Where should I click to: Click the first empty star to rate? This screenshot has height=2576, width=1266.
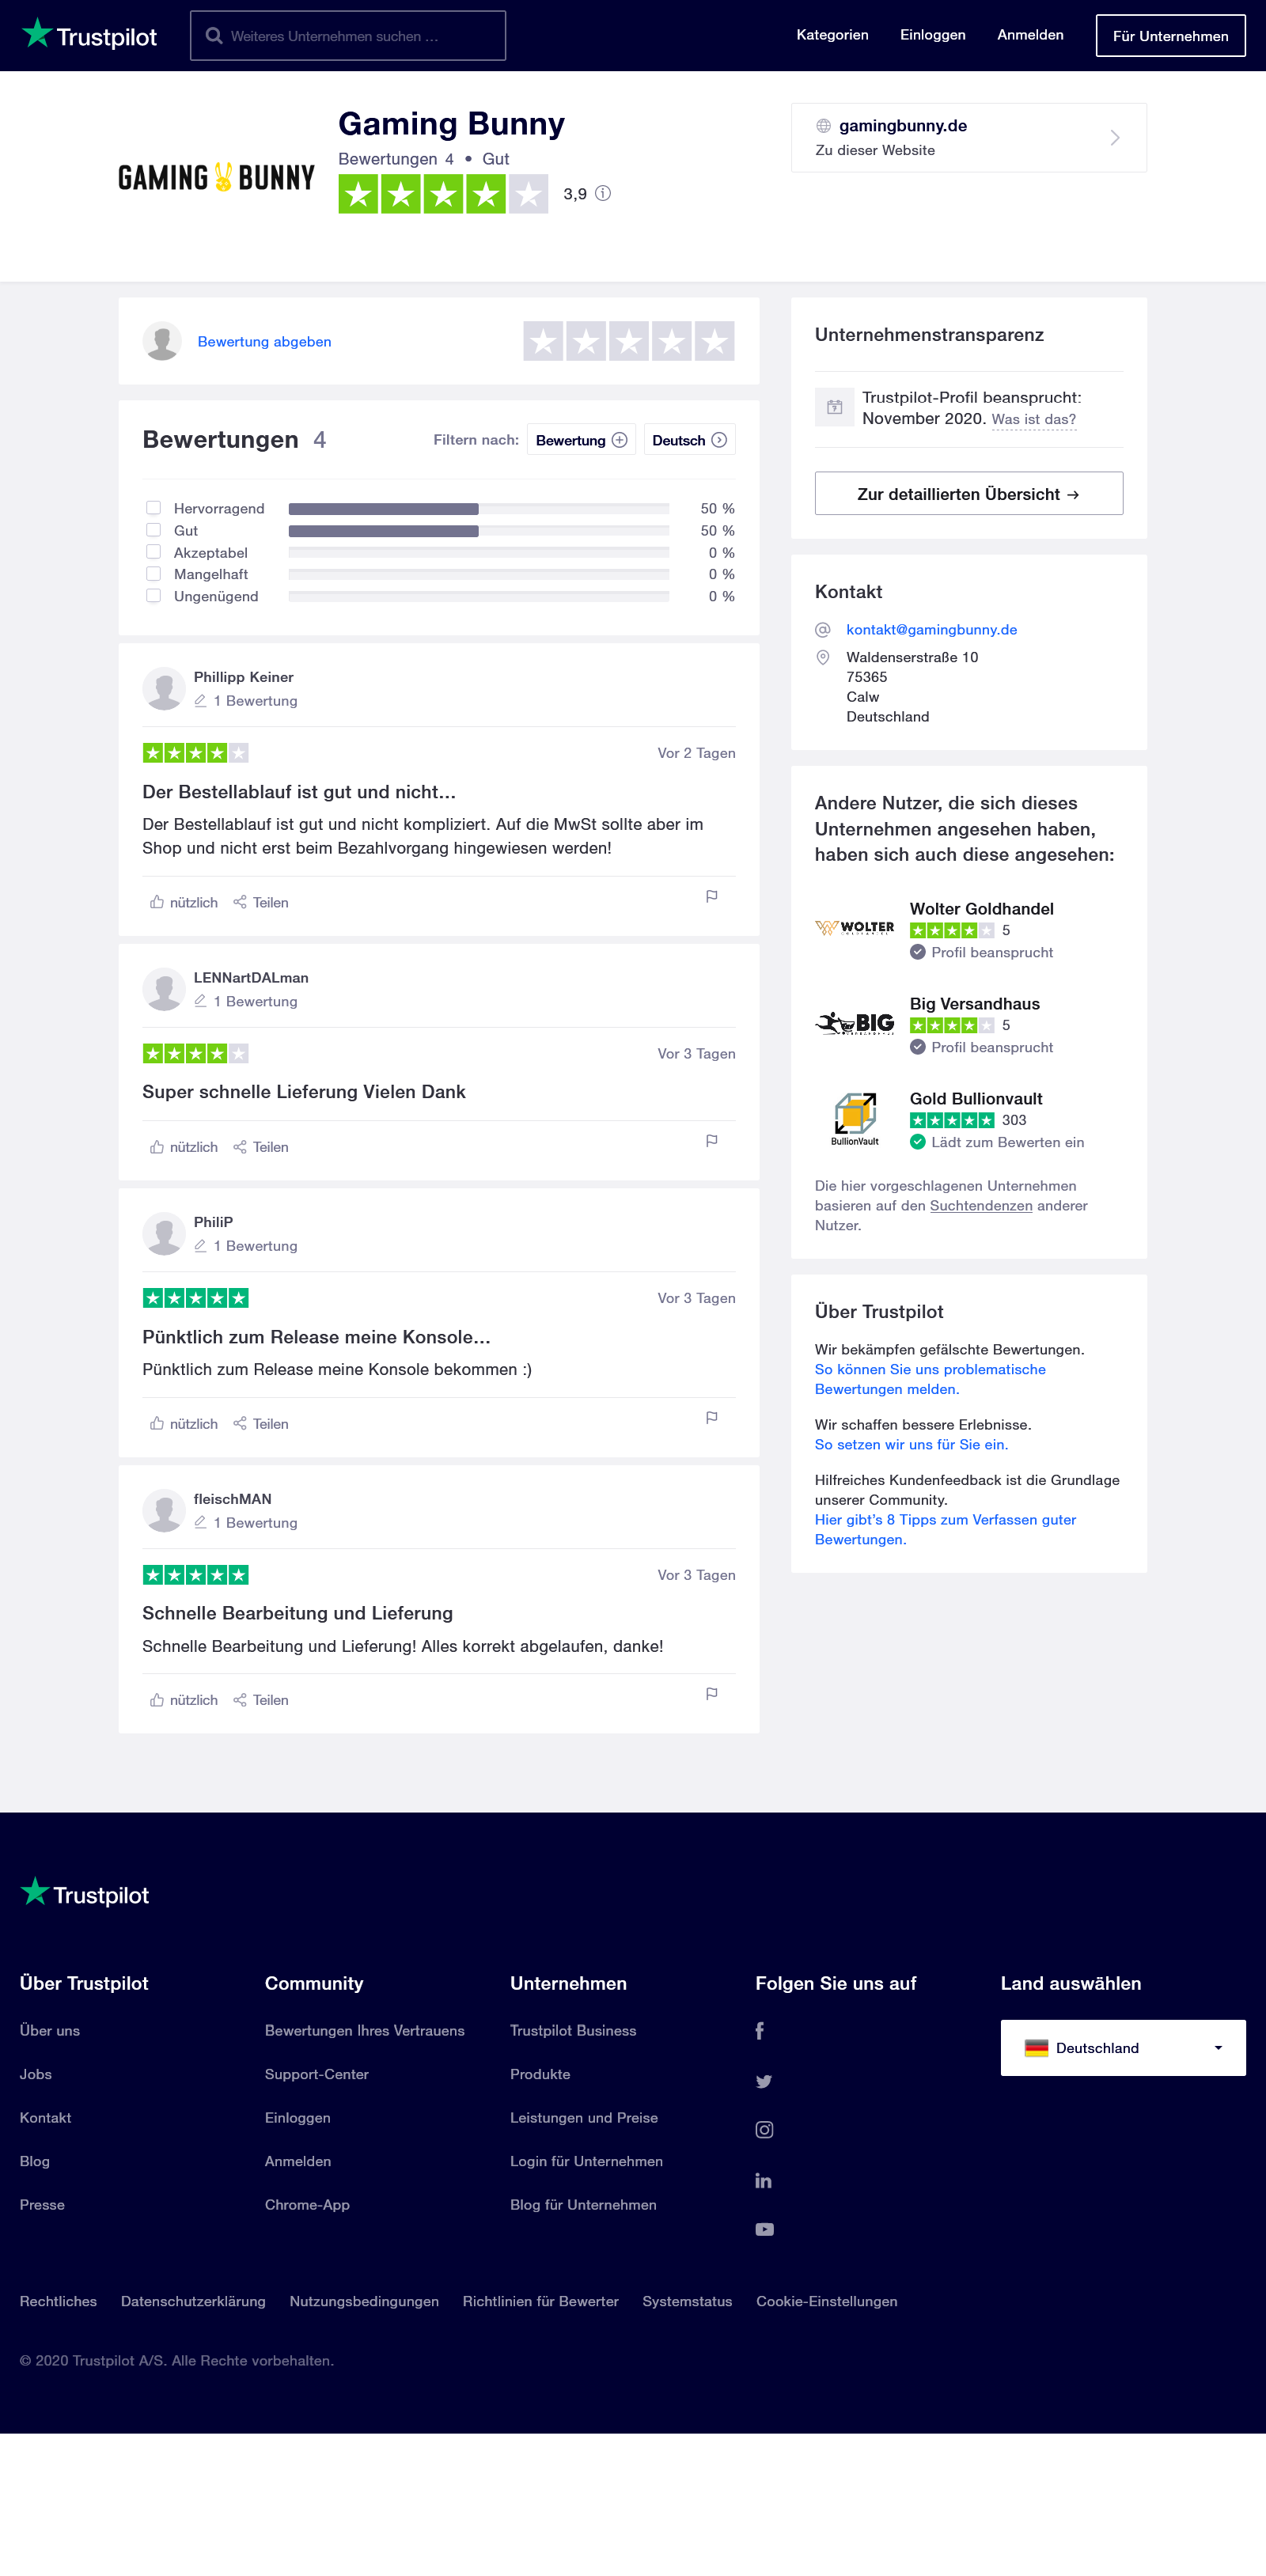coord(543,342)
